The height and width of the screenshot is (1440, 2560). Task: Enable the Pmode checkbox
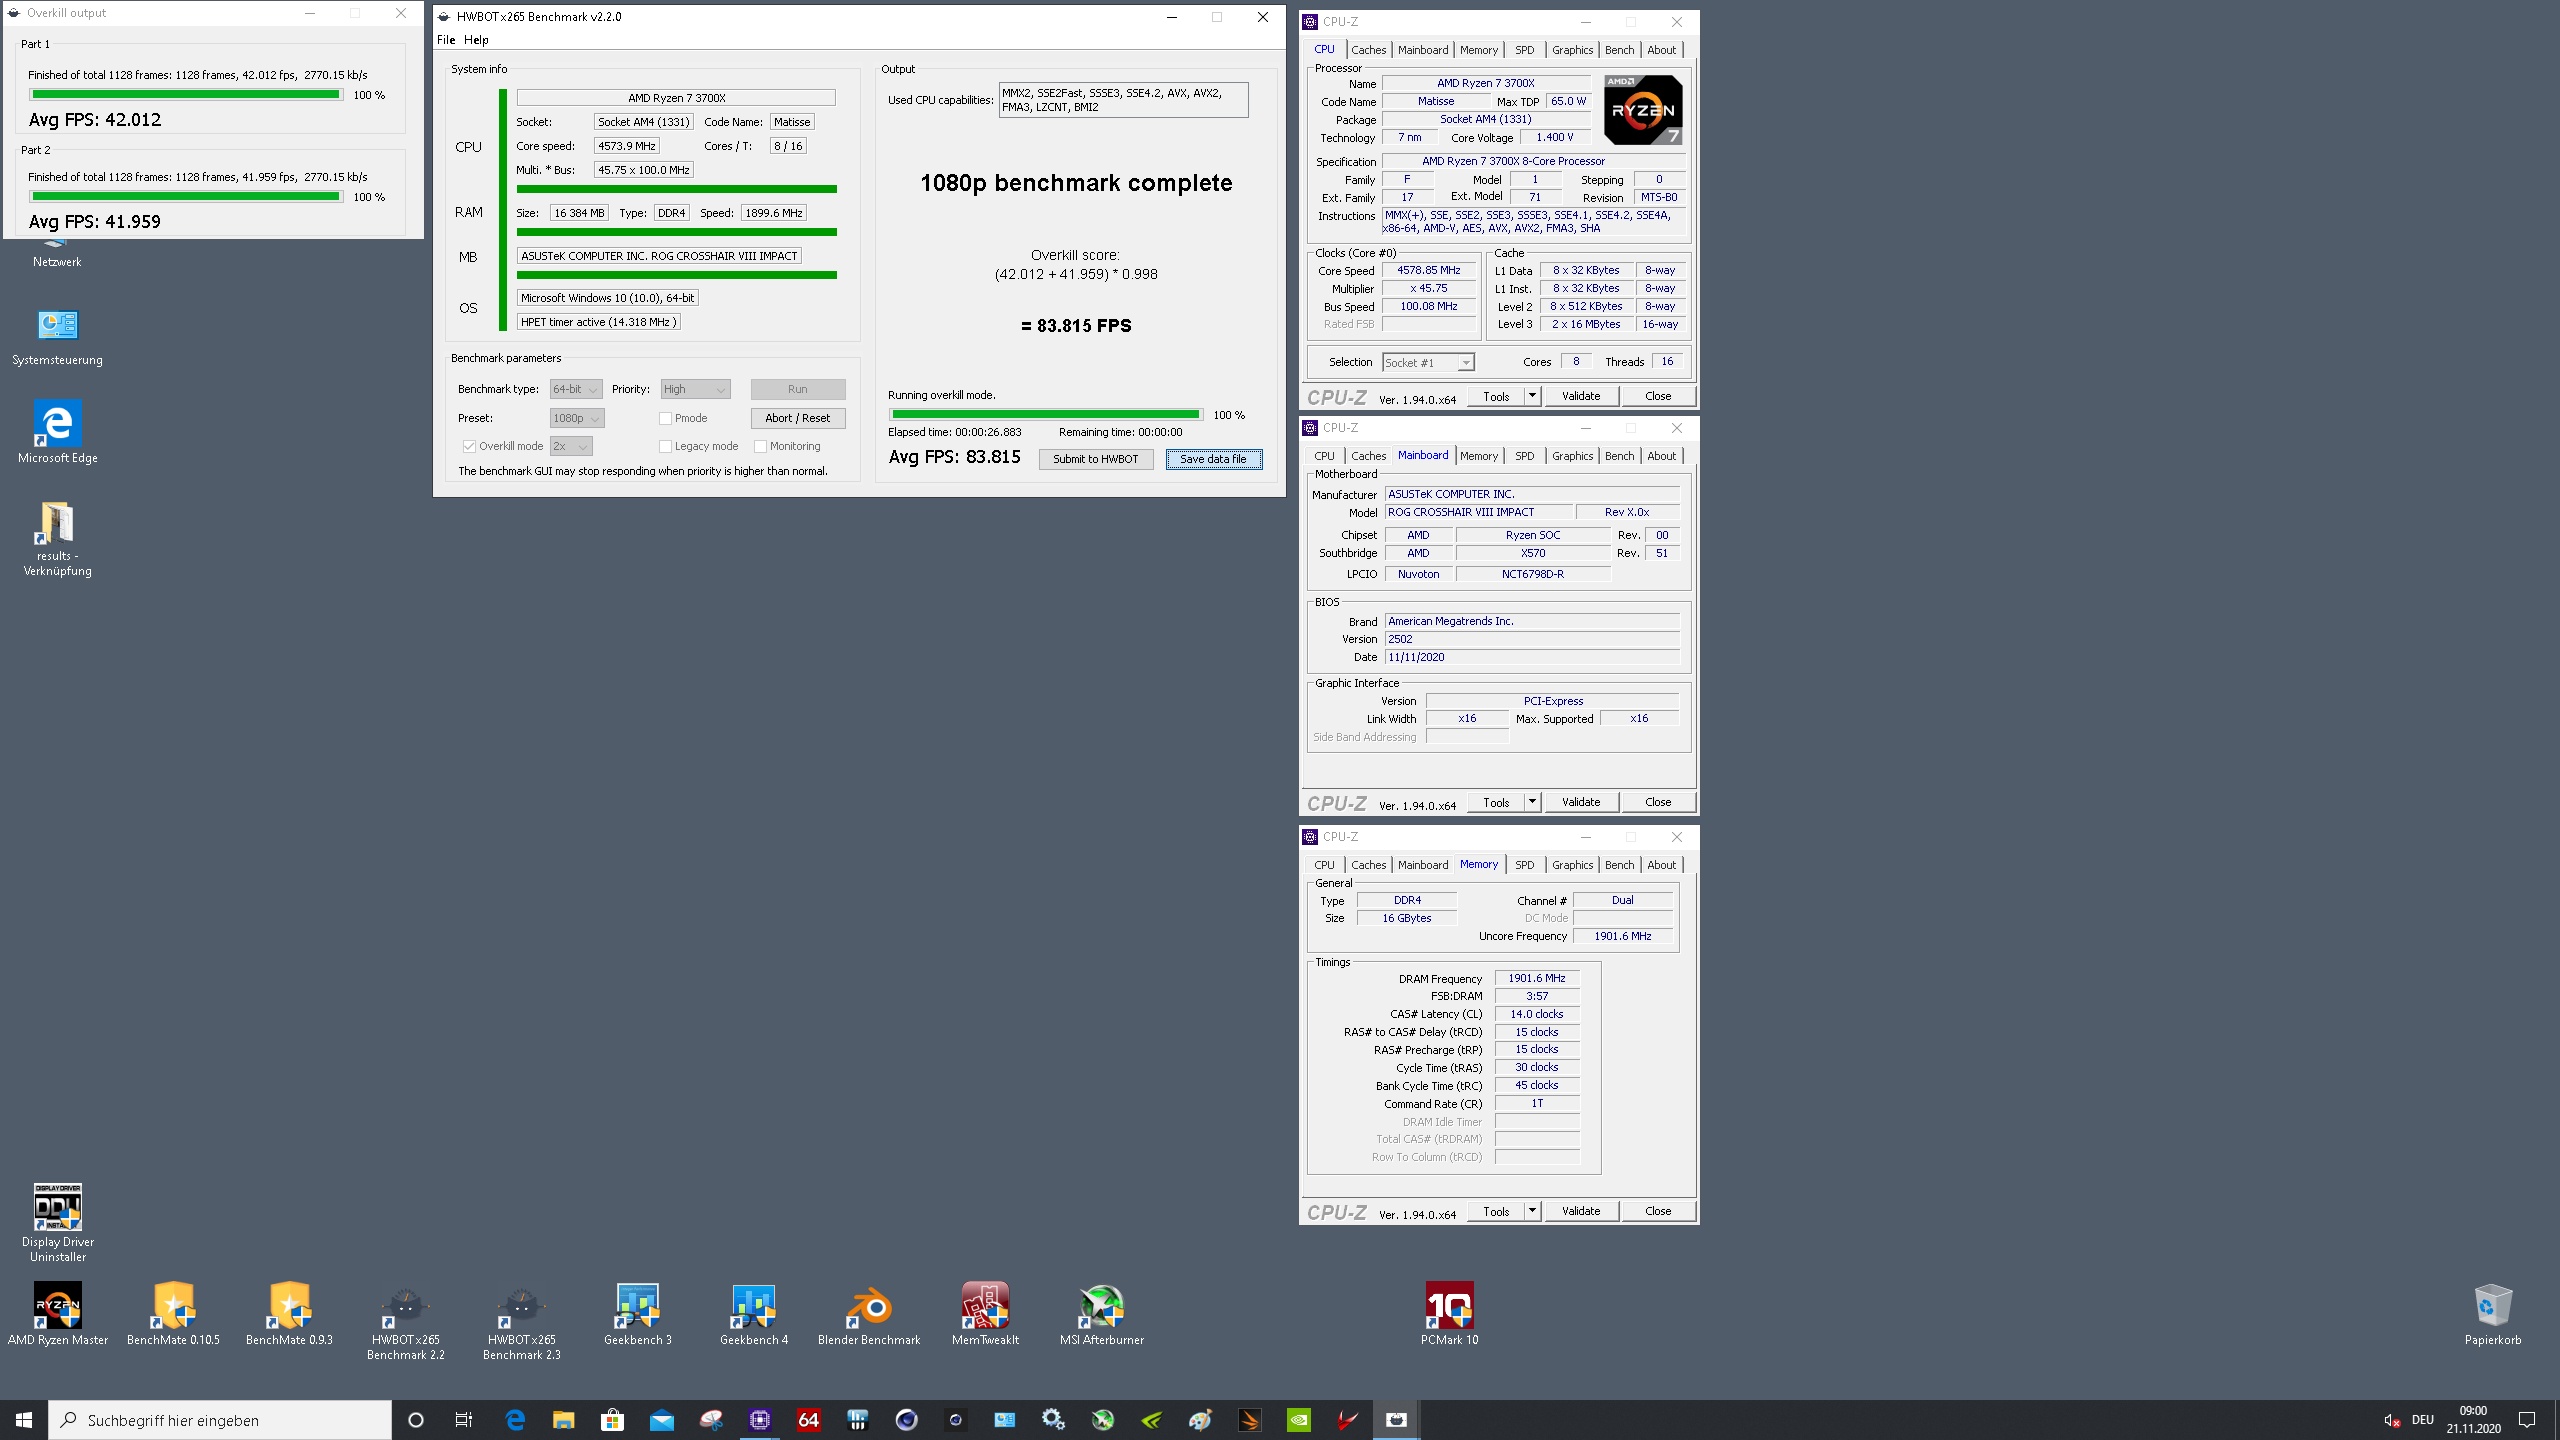point(665,418)
